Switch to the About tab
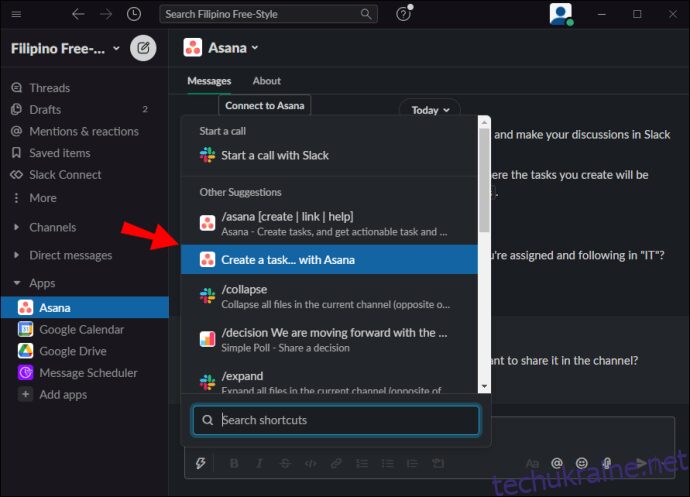Screen dimensions: 690x497 267,81
